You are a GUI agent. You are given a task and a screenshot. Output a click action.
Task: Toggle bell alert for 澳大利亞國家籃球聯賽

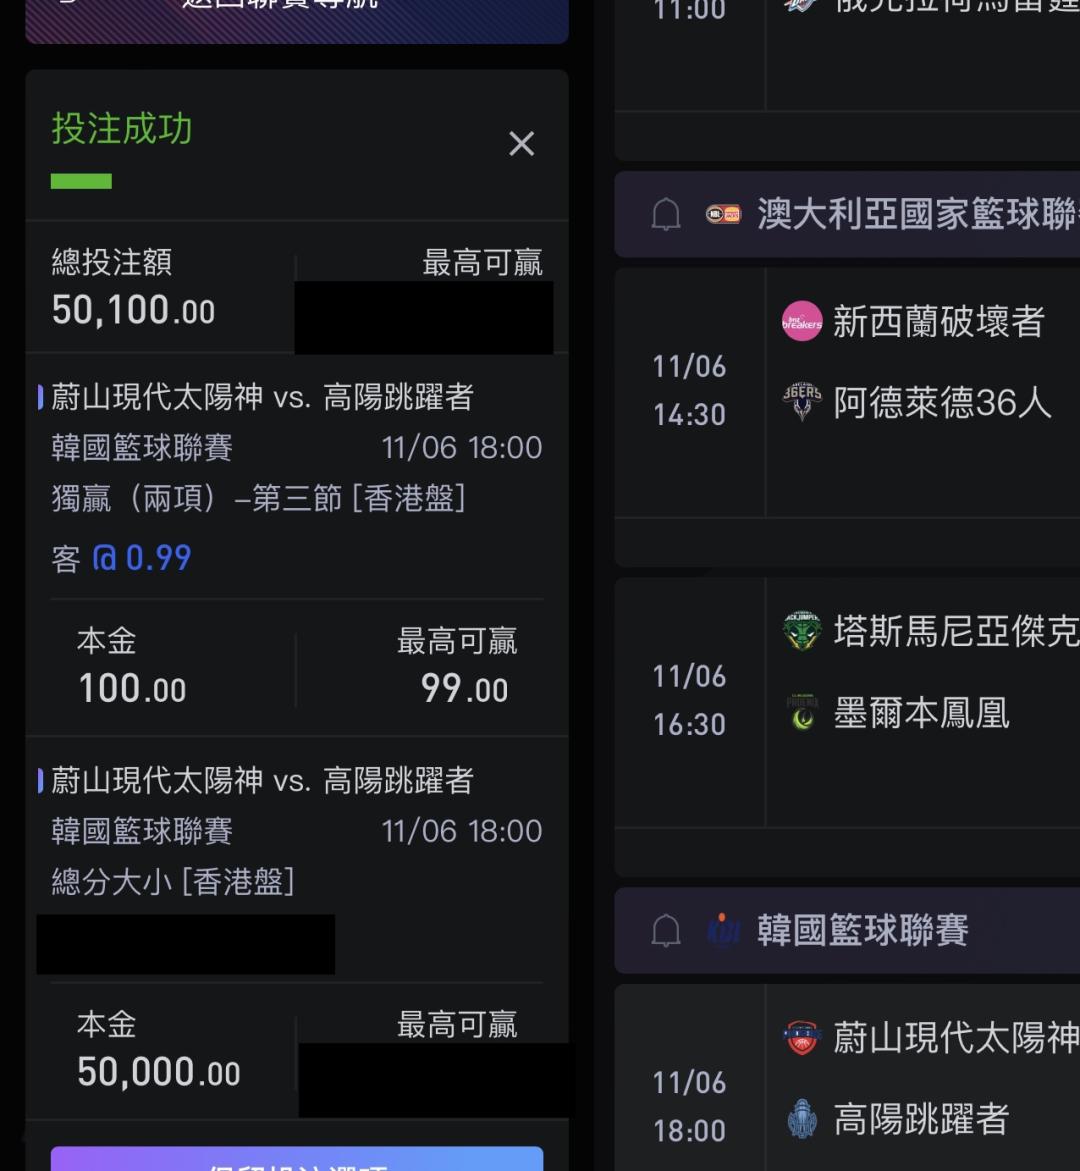(x=666, y=214)
